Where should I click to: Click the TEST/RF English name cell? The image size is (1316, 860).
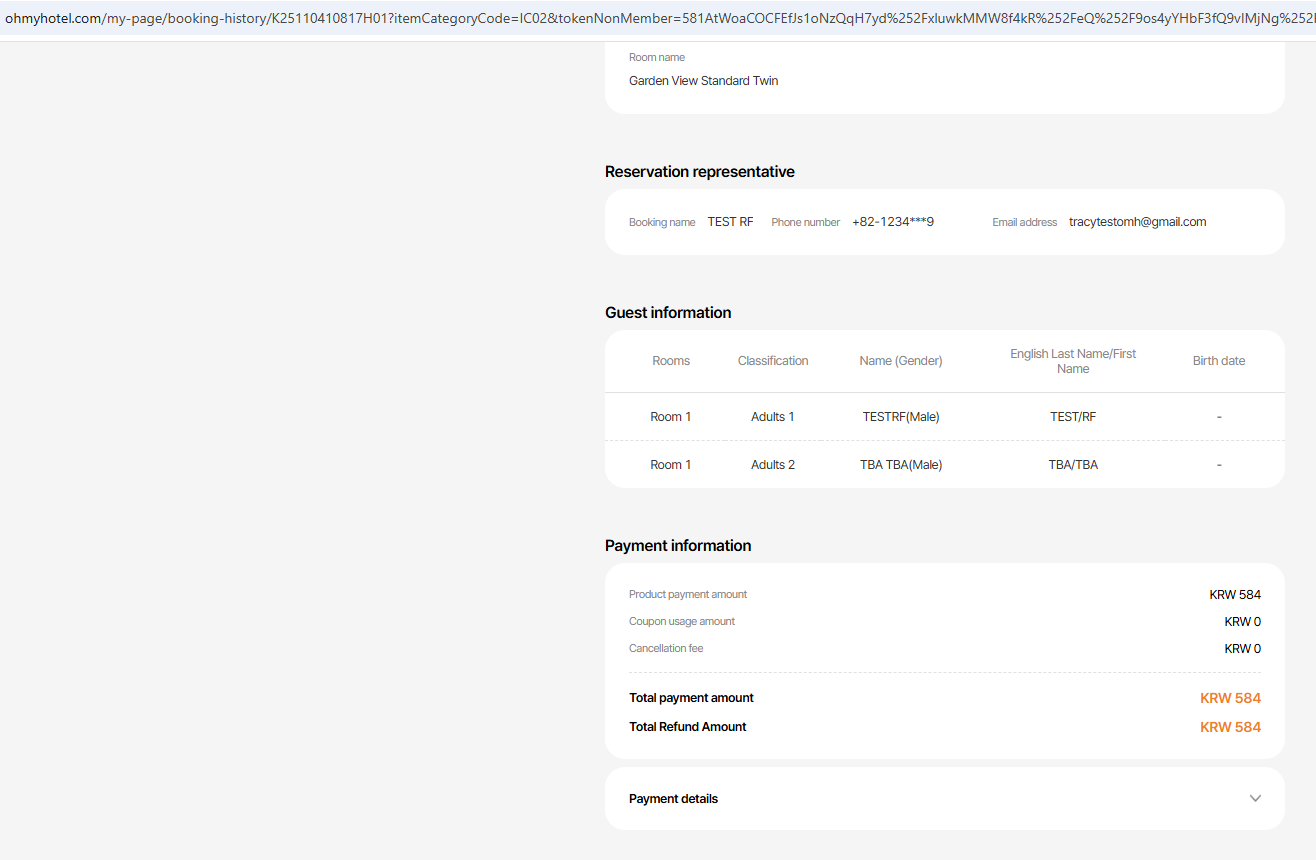point(1073,417)
